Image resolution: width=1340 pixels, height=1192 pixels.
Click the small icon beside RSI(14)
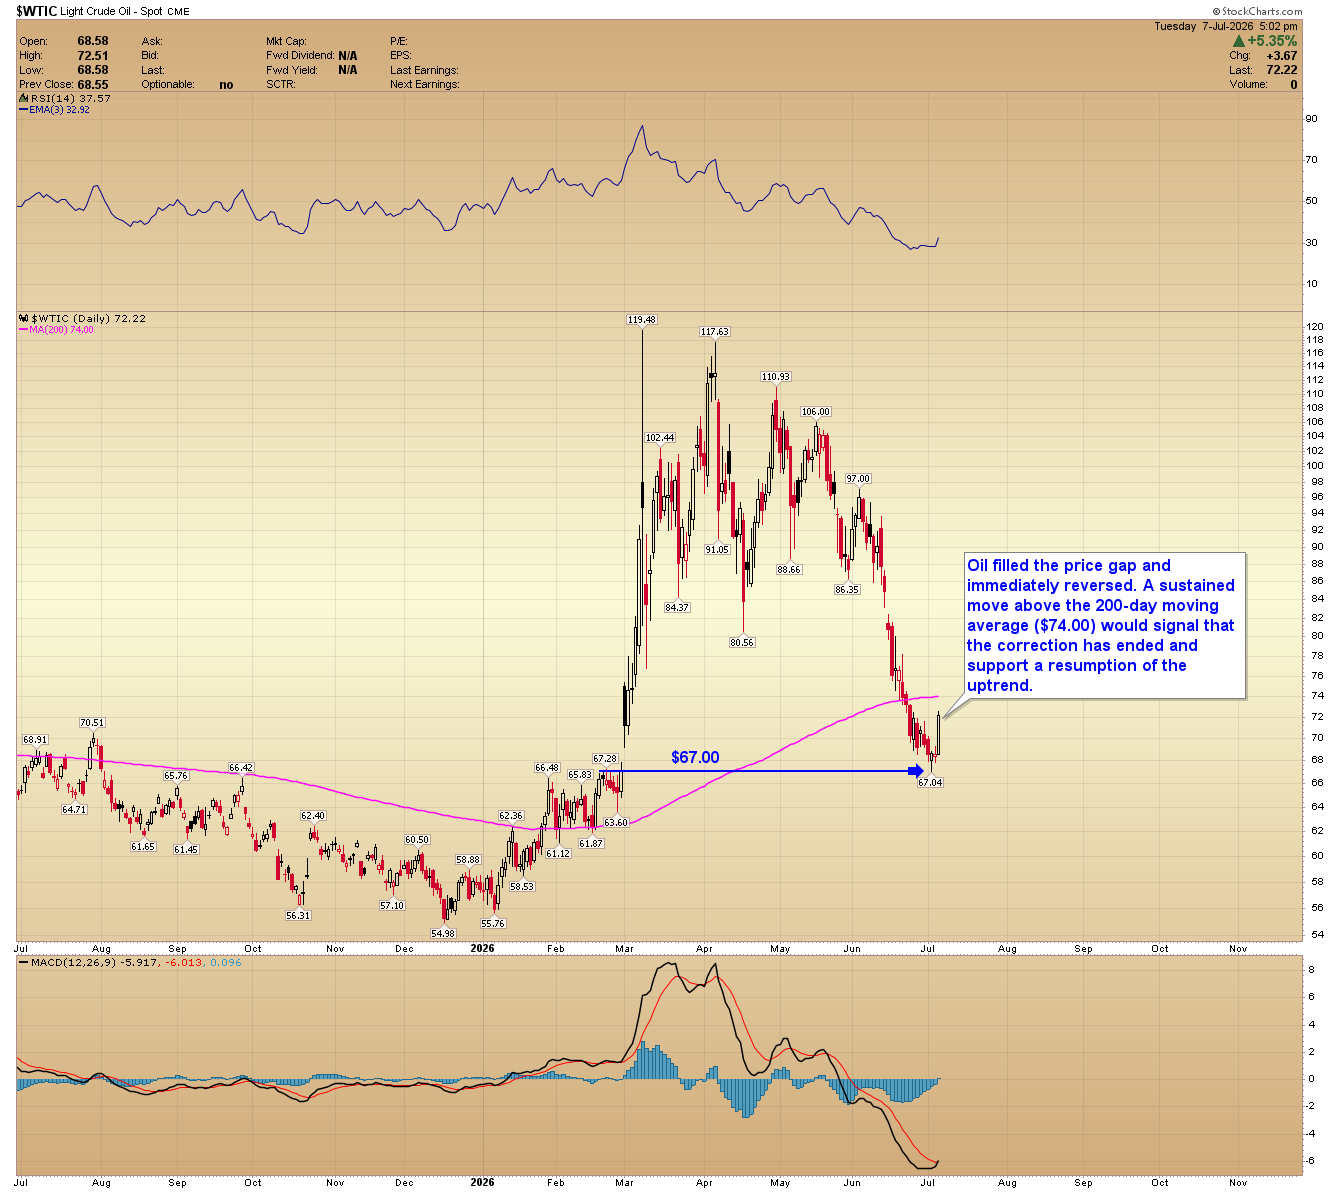pos(23,98)
